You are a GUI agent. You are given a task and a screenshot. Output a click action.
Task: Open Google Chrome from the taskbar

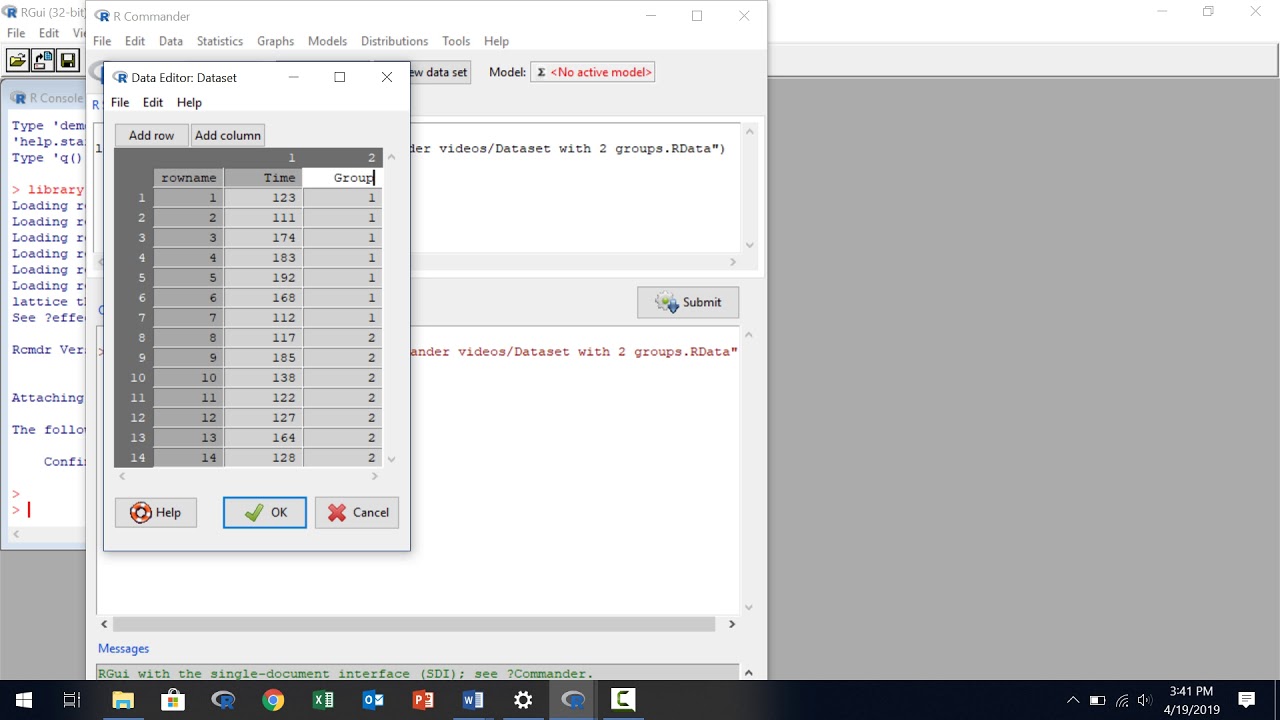273,700
